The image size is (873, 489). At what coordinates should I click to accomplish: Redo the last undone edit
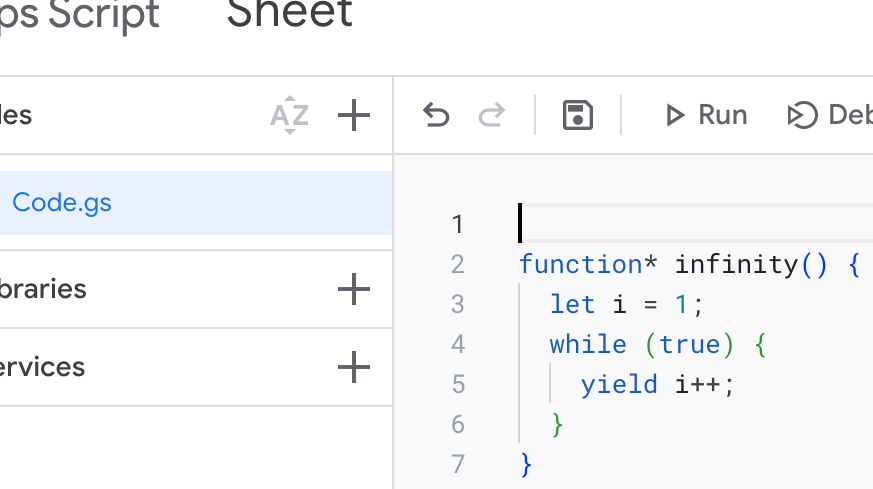click(x=491, y=116)
